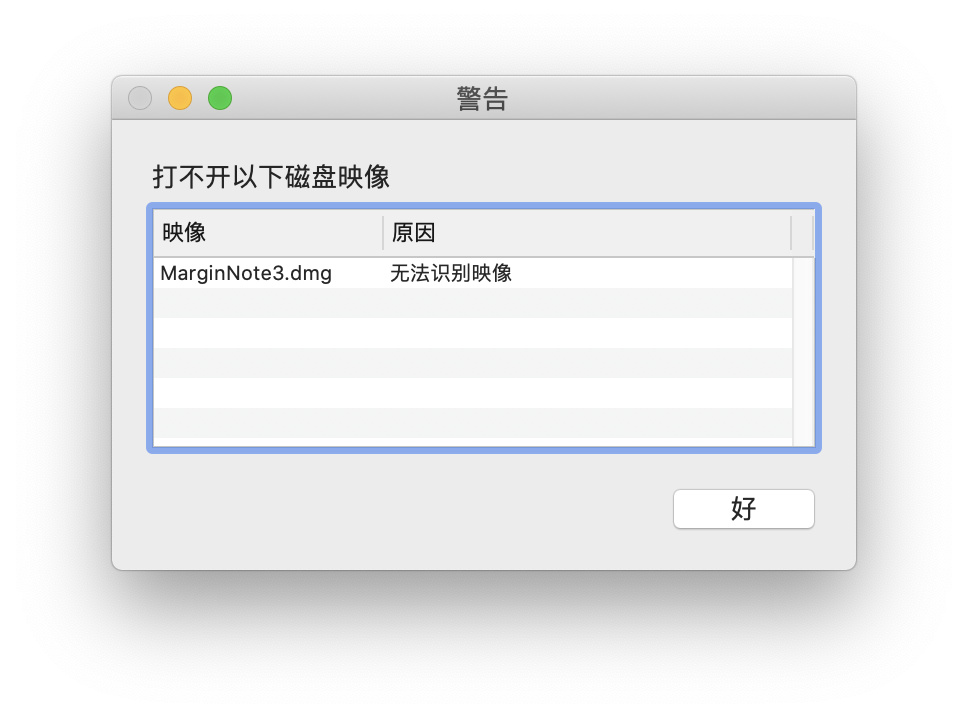The image size is (968, 718).
Task: Sort by the 映像 column header
Action: [x=268, y=233]
